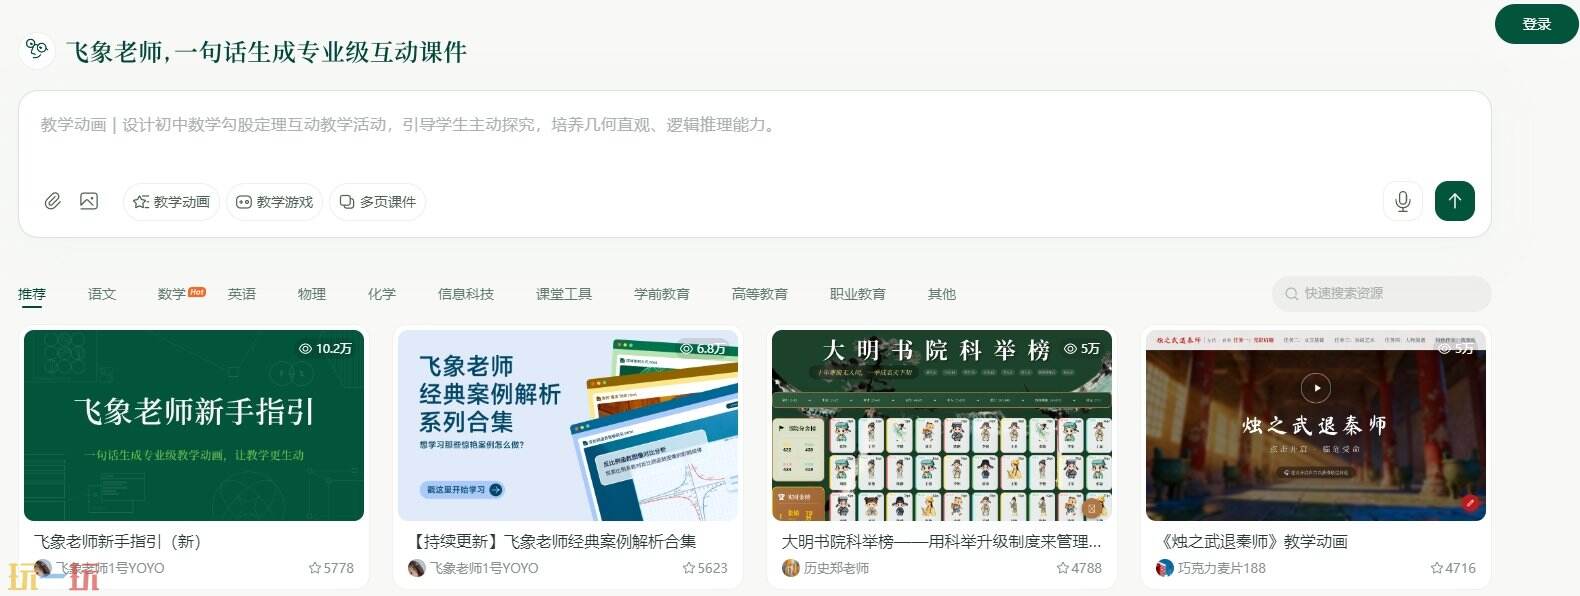Click heading 飞象老师,一句话生成专业级互动课件

coord(266,52)
